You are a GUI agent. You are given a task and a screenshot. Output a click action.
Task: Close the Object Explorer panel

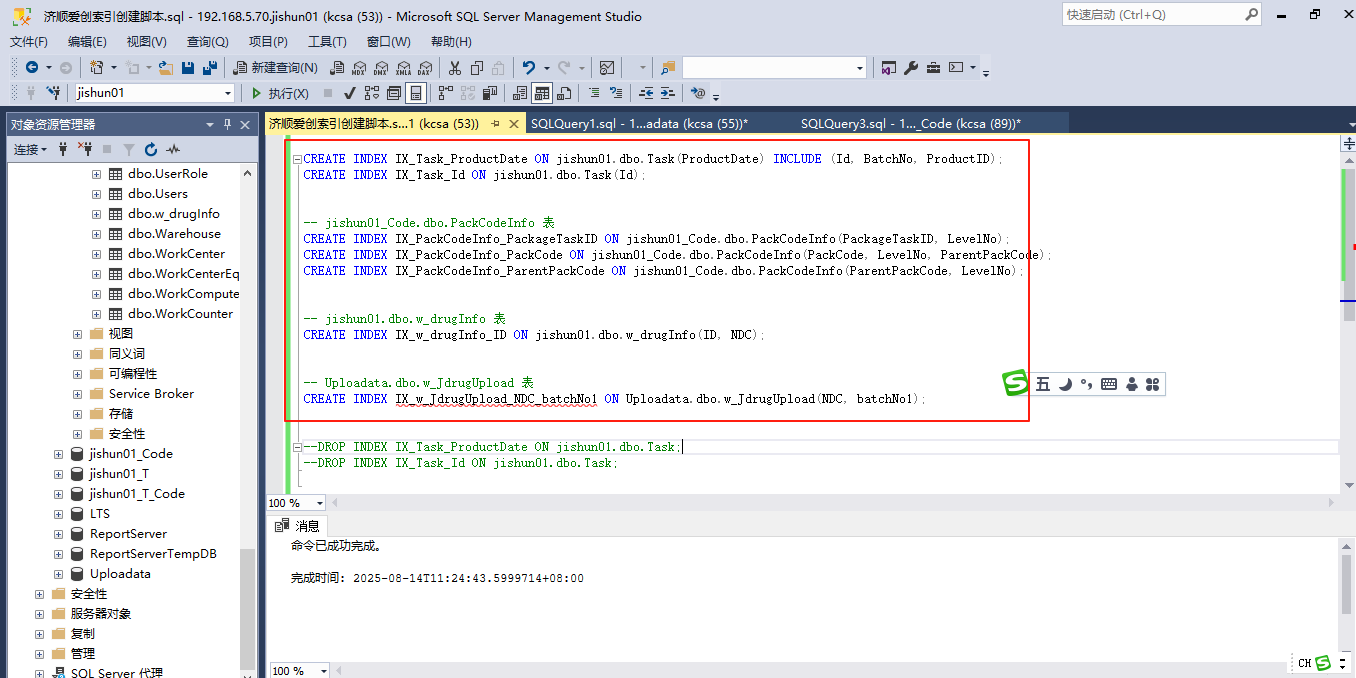coord(245,124)
